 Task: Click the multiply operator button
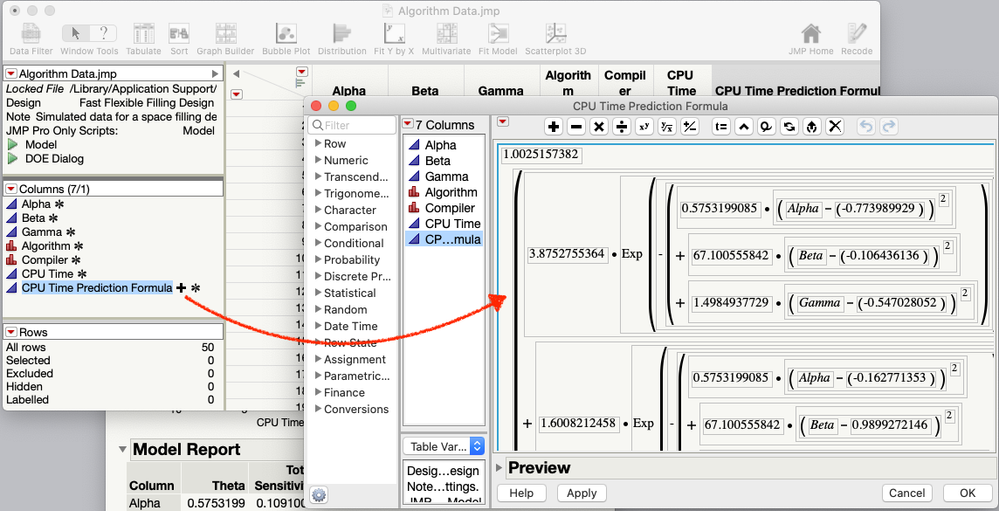598,127
